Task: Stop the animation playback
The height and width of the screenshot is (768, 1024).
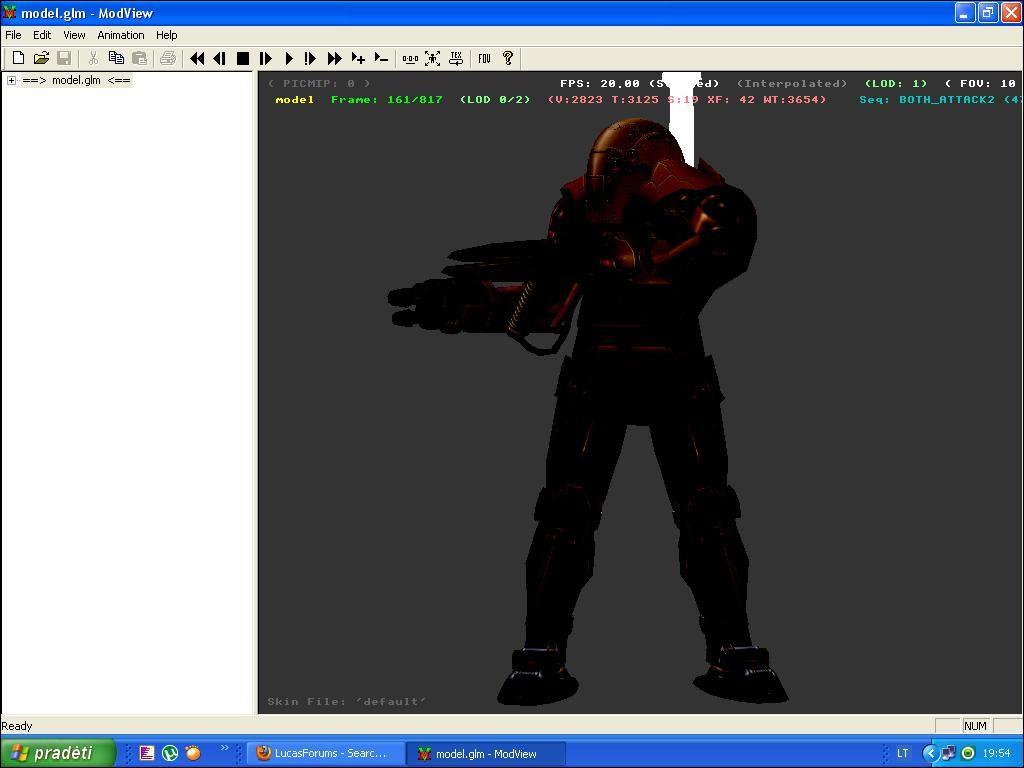Action: click(x=242, y=59)
